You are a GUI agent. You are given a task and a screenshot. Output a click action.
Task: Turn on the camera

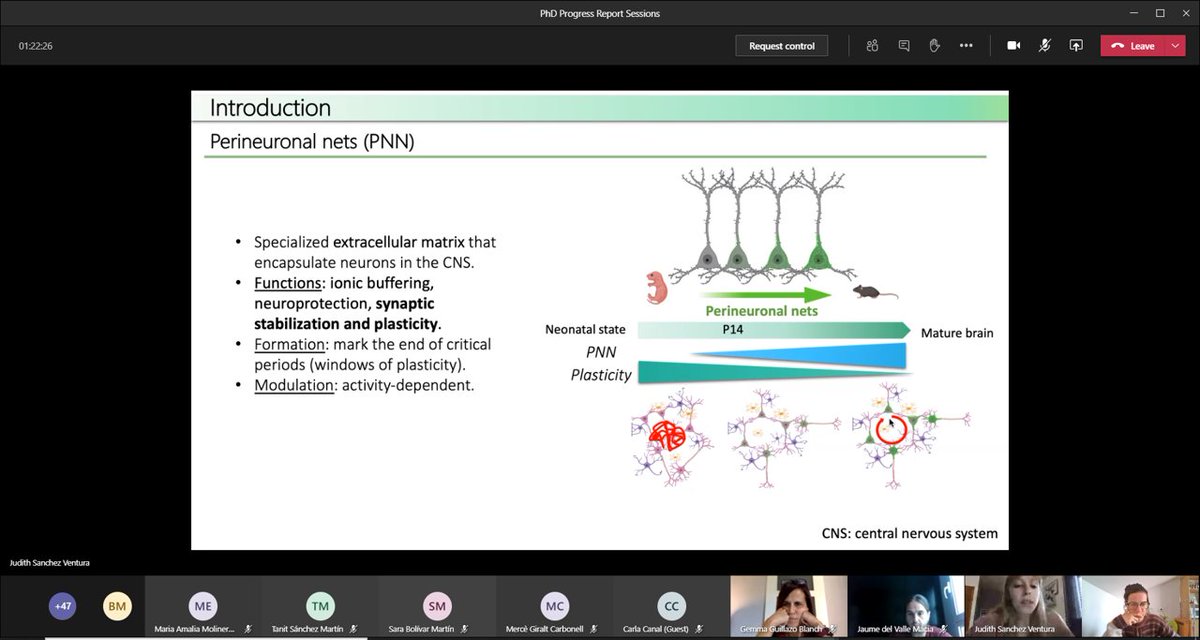pos(1014,46)
